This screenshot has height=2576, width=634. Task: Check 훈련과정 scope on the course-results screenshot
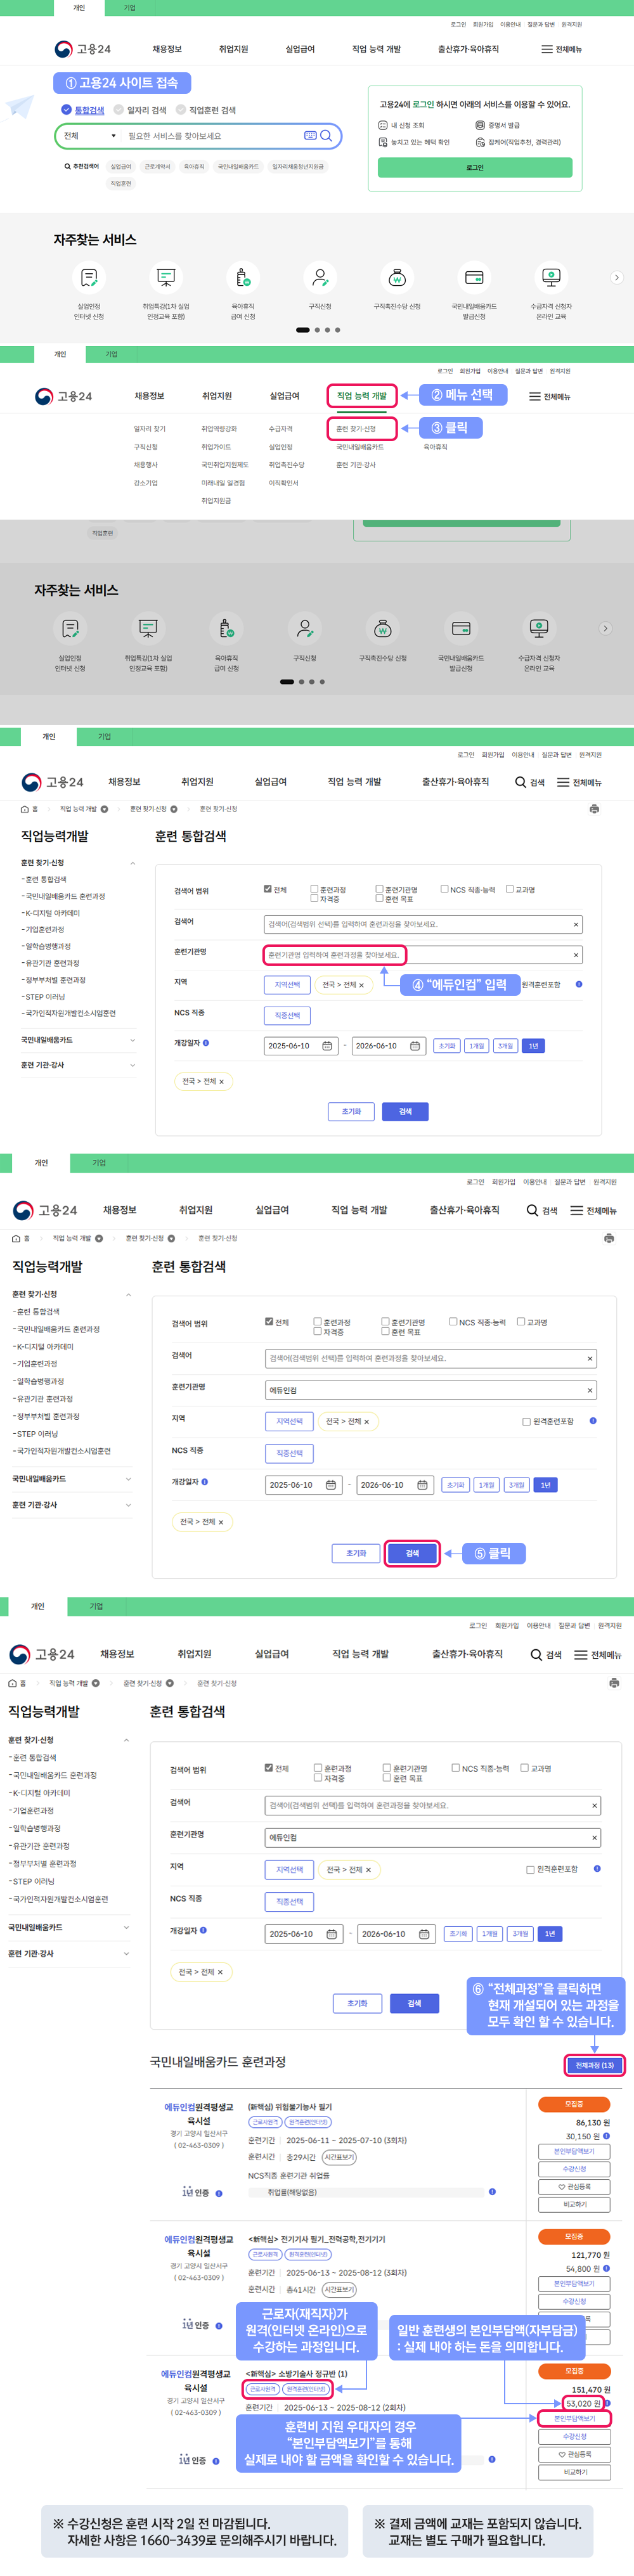pyautogui.click(x=318, y=1768)
